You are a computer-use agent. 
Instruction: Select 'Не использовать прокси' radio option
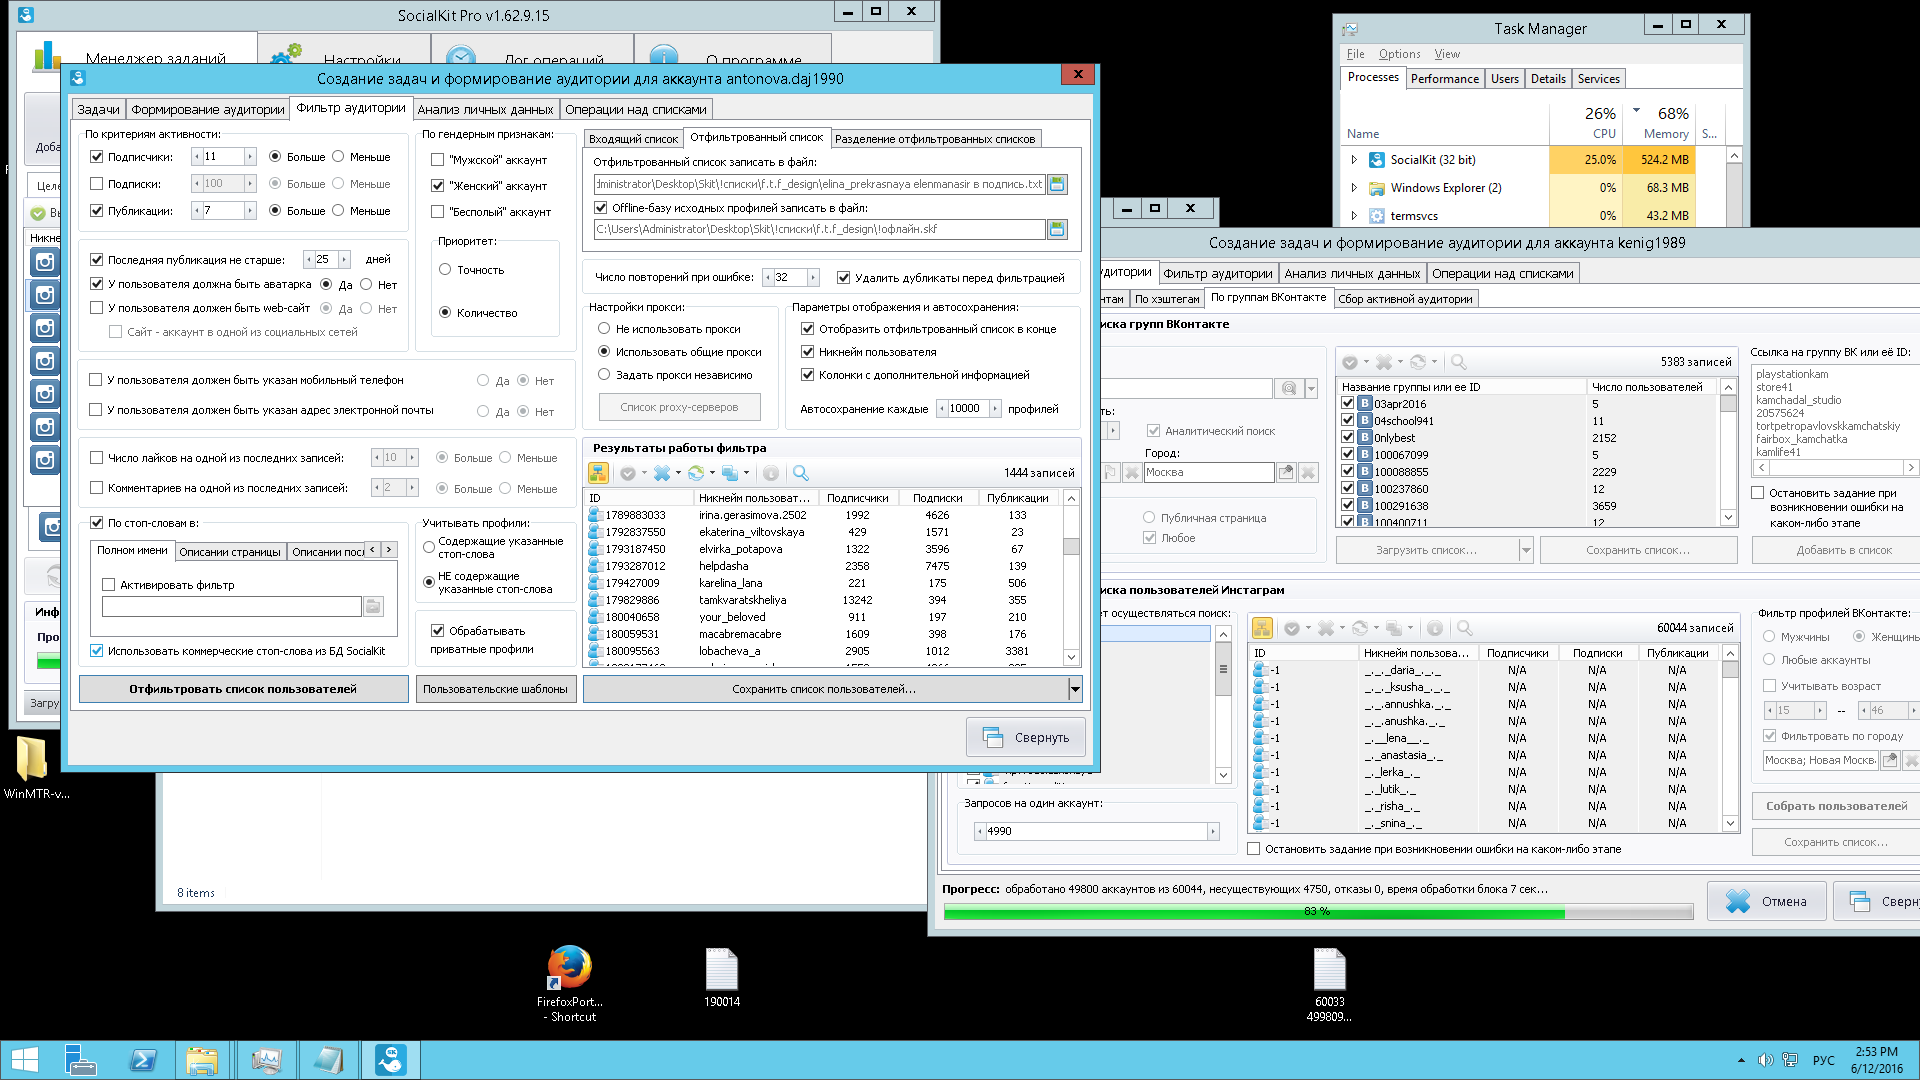click(x=604, y=329)
